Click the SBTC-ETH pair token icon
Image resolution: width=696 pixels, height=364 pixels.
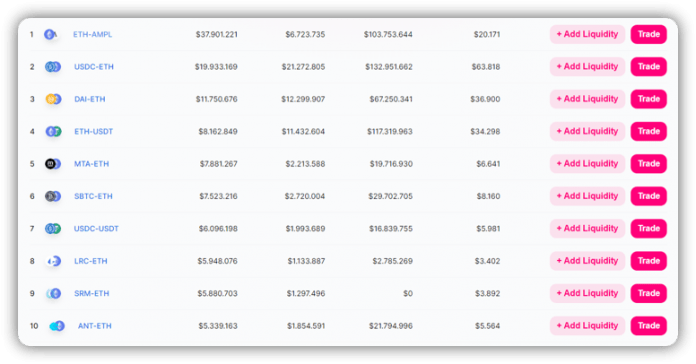click(x=53, y=196)
